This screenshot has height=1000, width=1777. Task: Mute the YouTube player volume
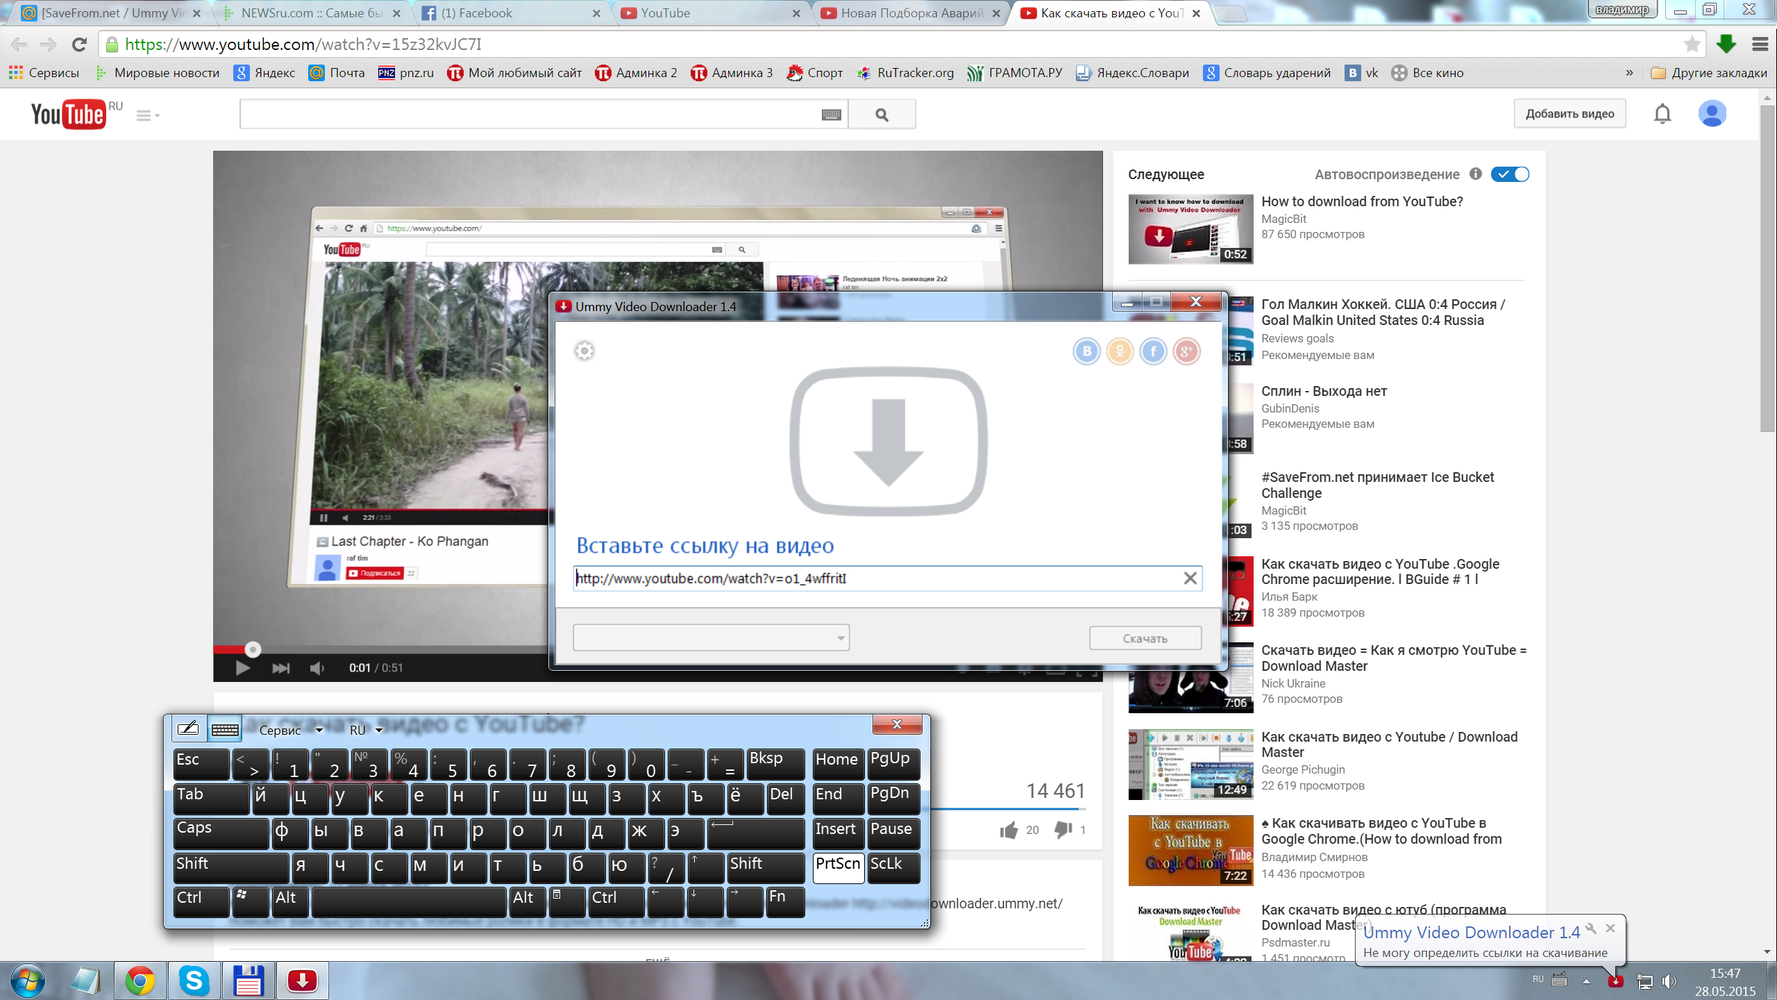317,667
